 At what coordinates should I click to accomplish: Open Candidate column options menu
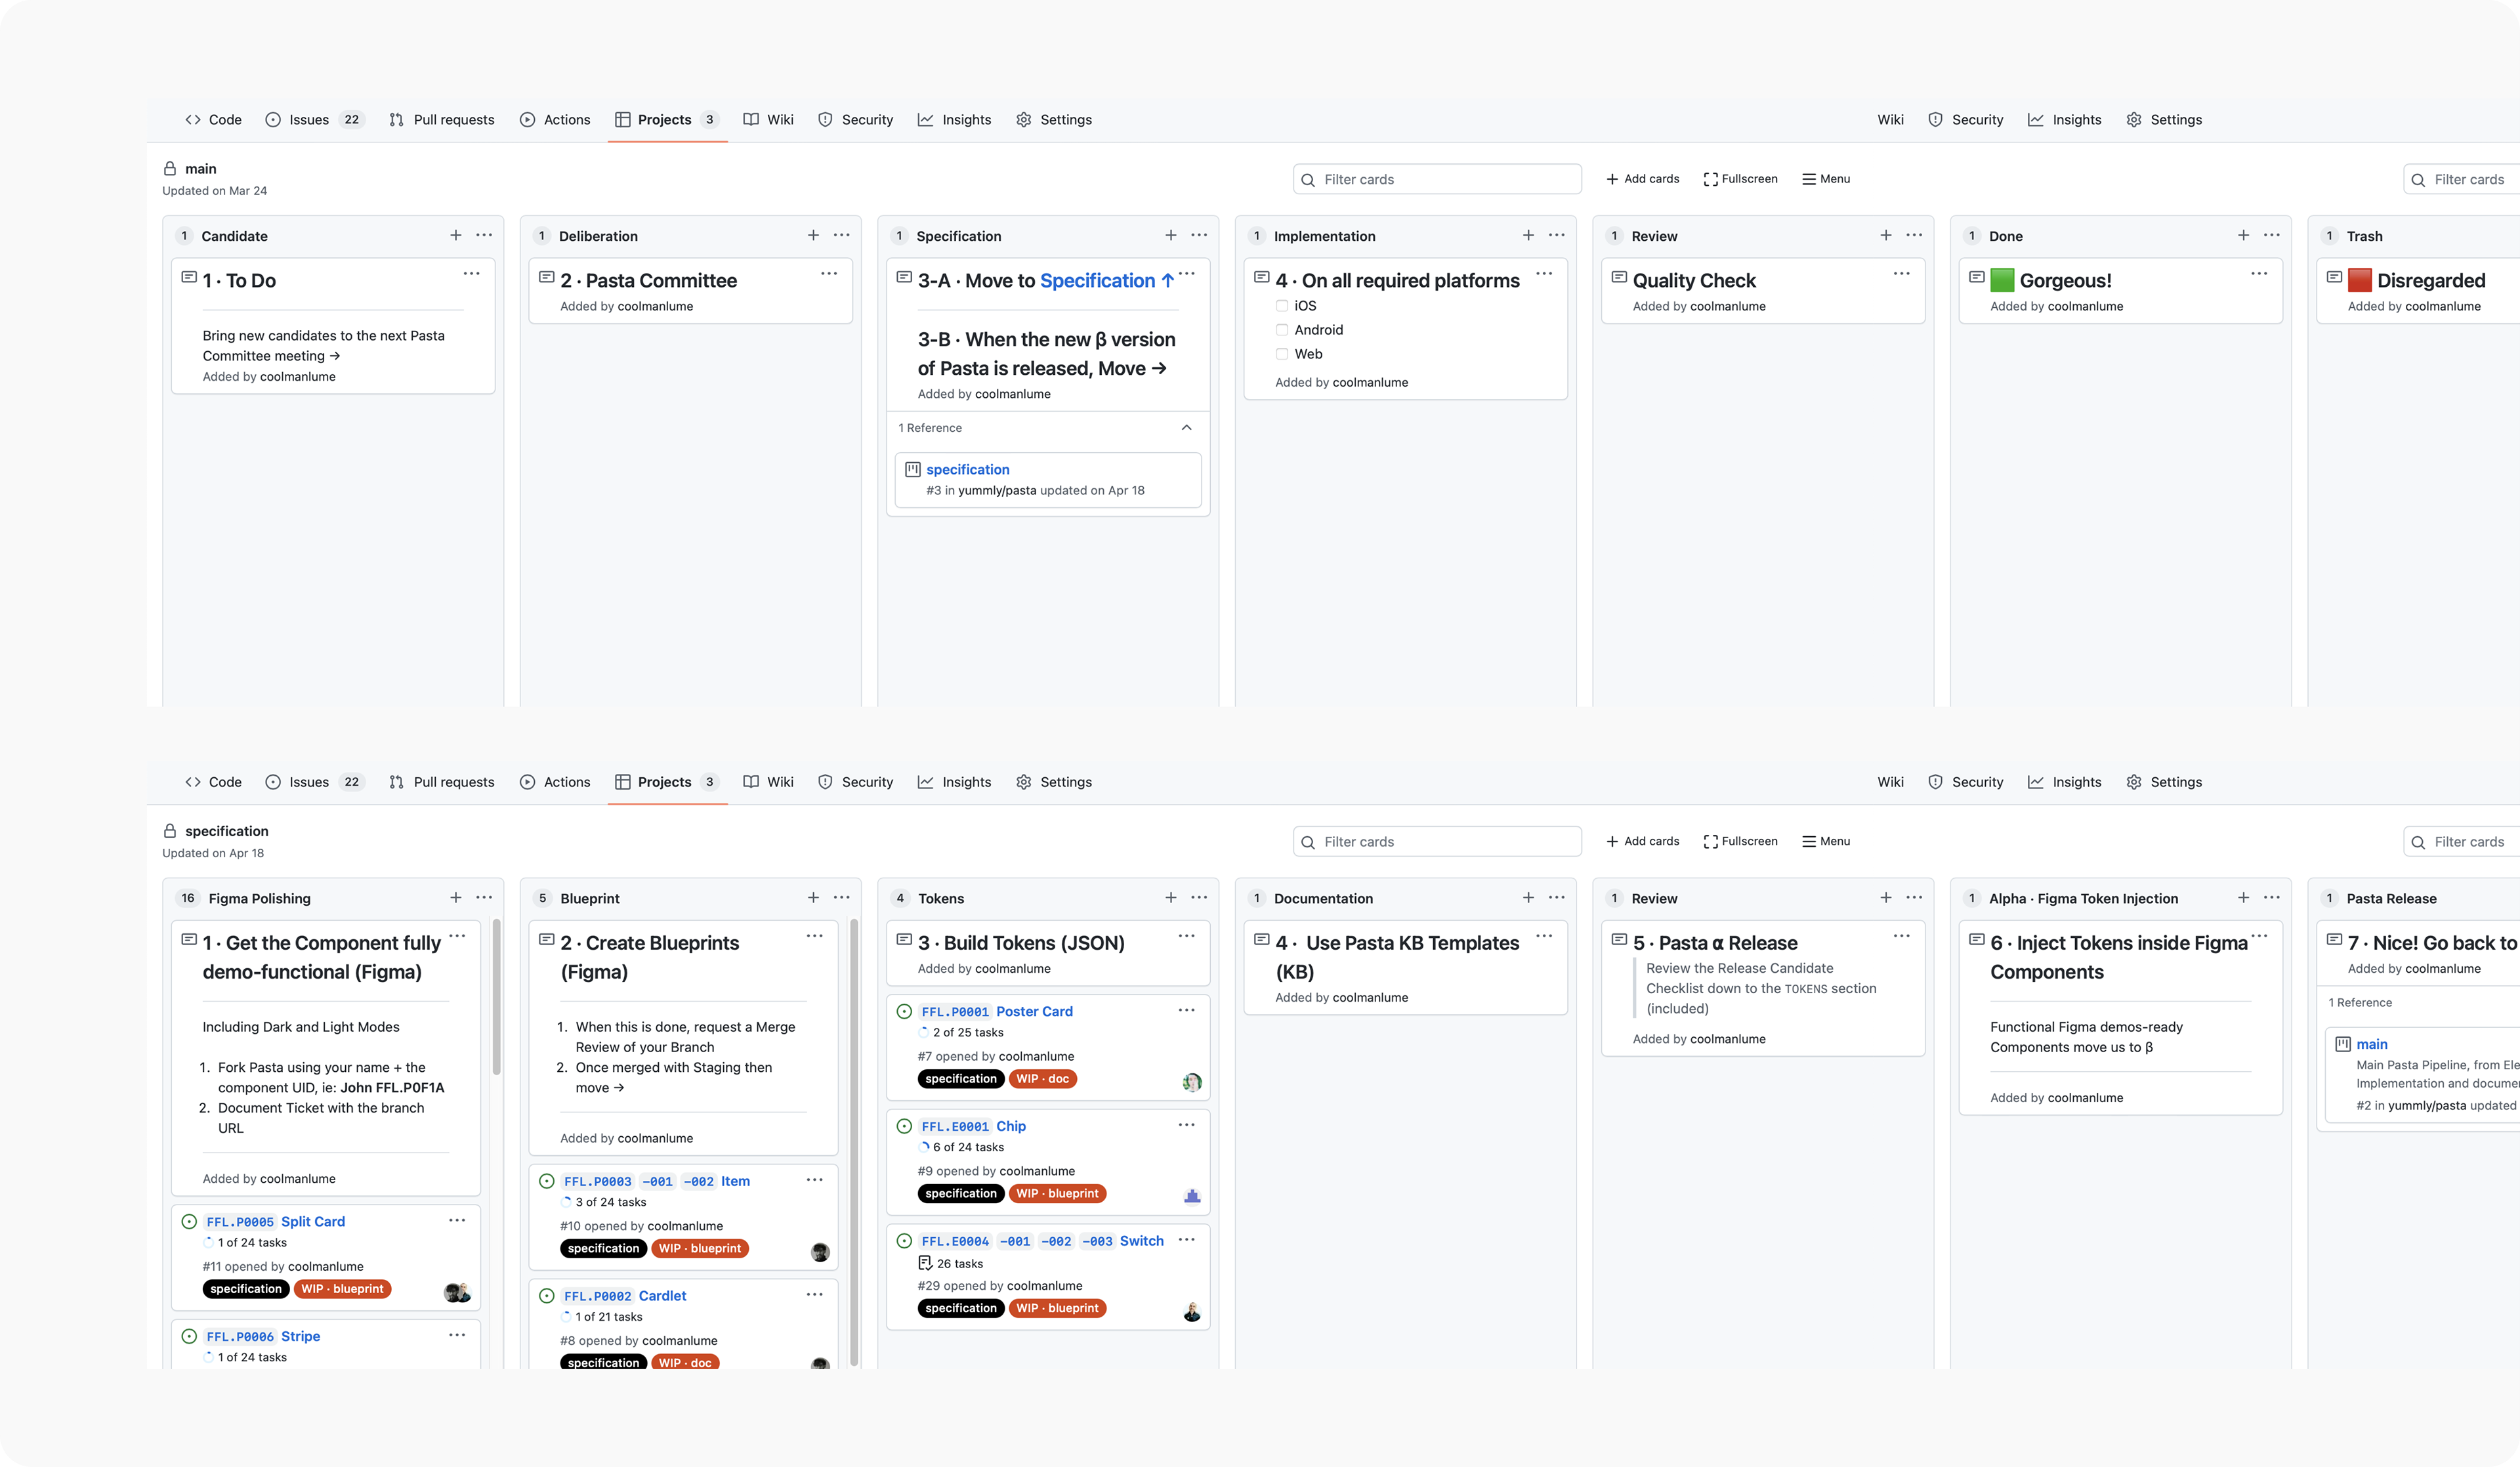[484, 235]
